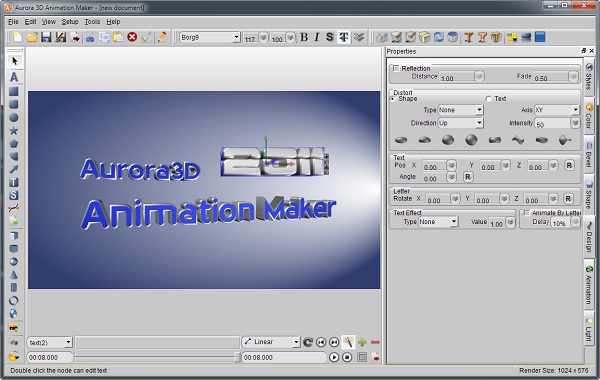Switch to the Bevel side tab
This screenshot has width=600, height=380.
[589, 155]
